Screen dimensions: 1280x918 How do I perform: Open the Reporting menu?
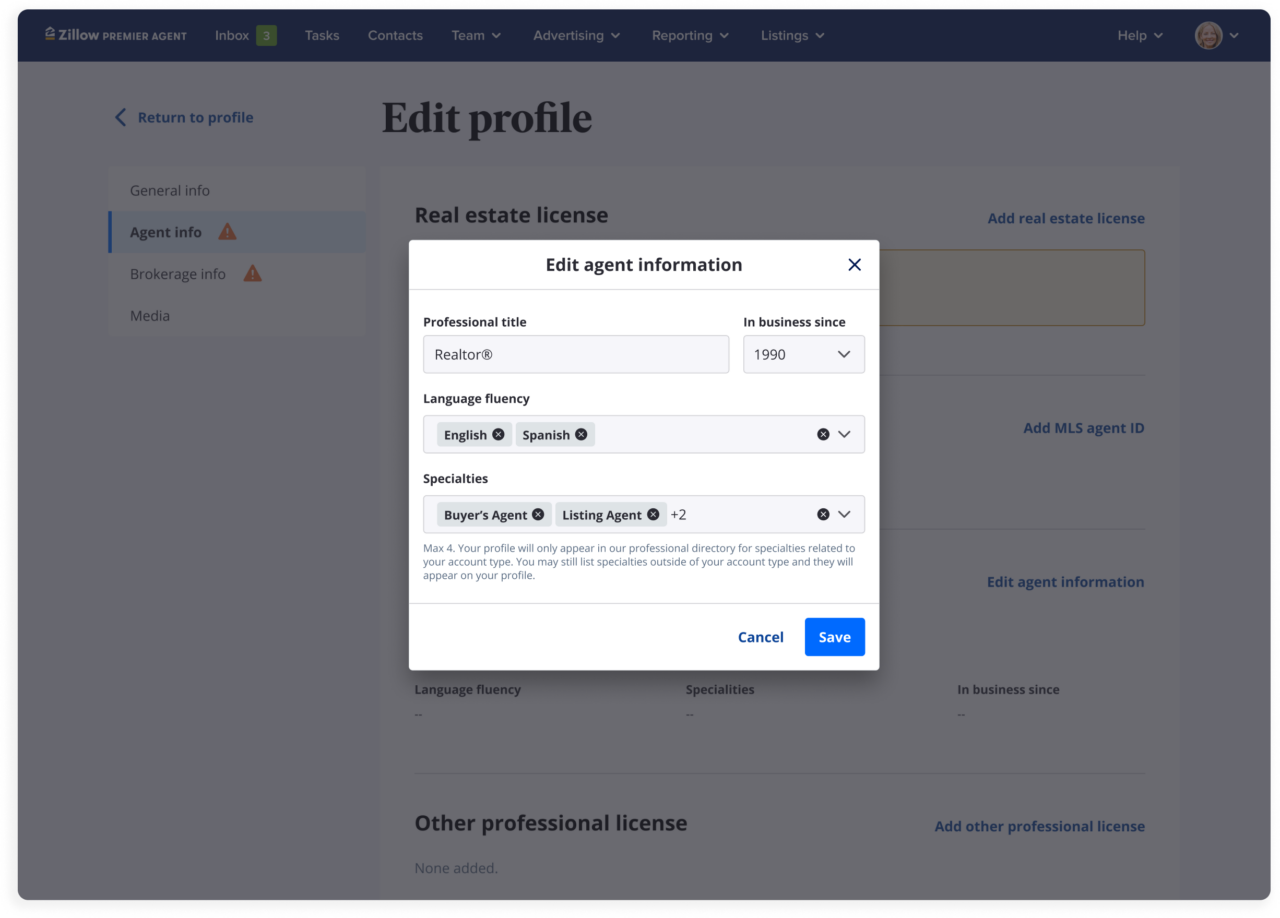point(690,35)
